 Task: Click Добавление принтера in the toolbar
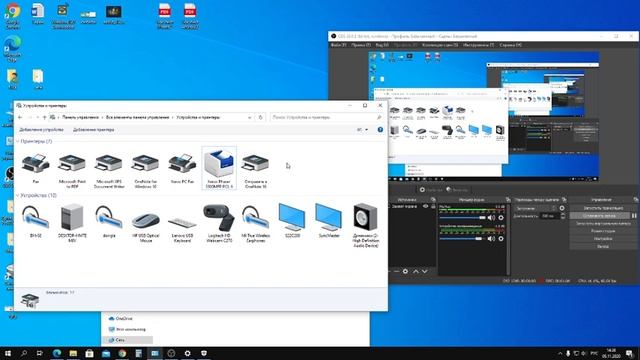click(93, 130)
